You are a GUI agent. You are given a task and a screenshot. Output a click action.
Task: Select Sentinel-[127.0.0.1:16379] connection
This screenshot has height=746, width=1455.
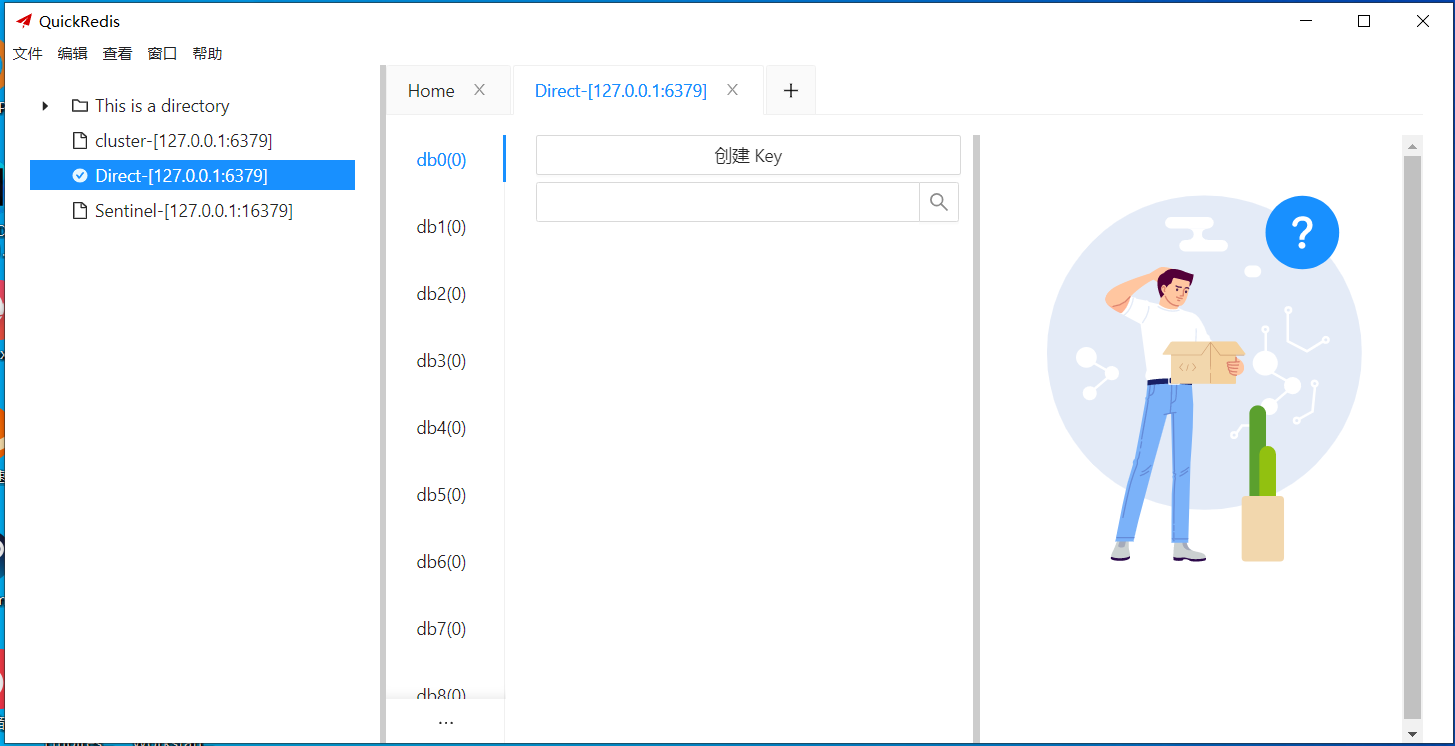pos(194,211)
